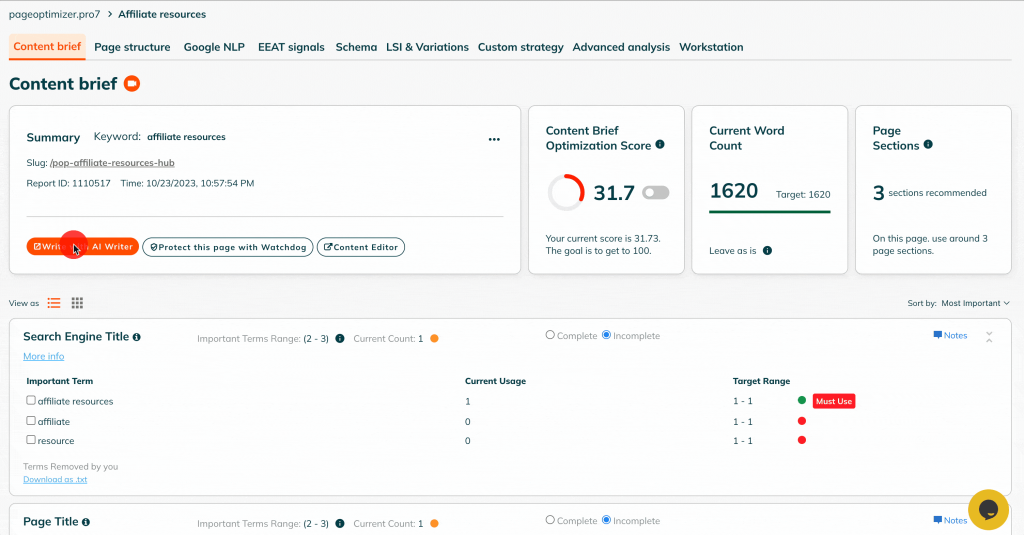Open the Schema tab
This screenshot has height=535, width=1024.
(x=356, y=47)
